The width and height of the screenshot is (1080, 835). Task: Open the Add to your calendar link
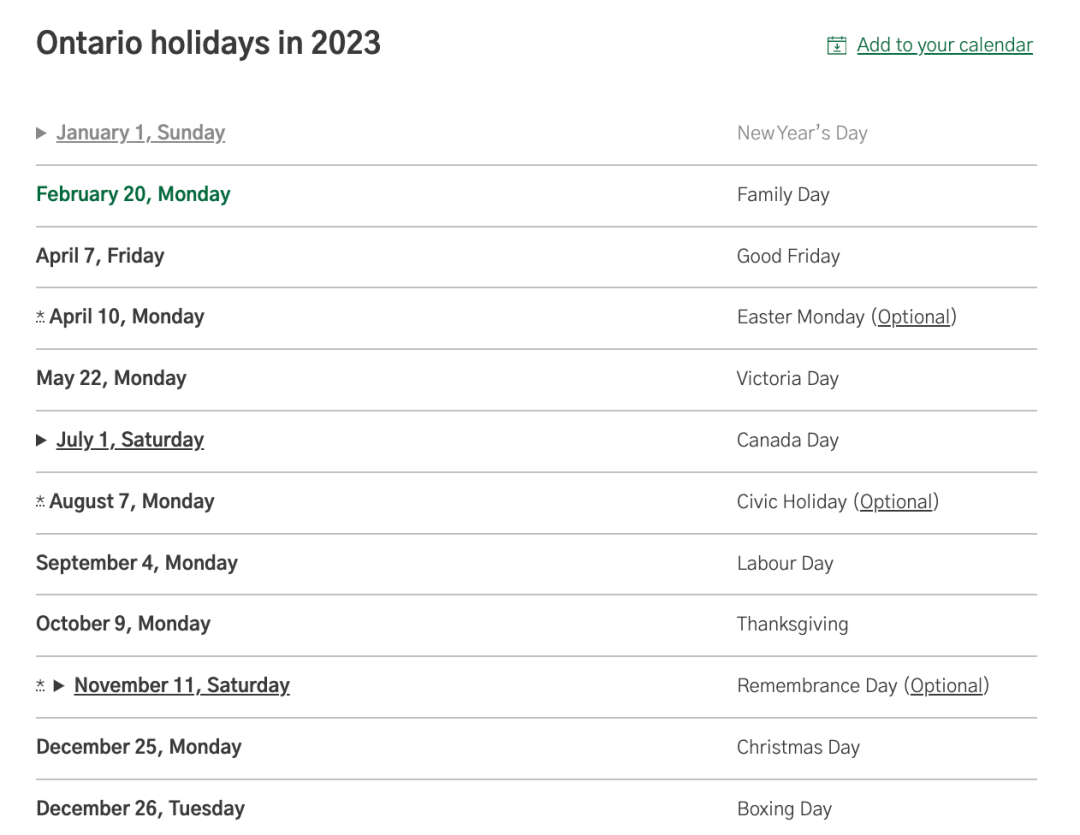pos(944,45)
